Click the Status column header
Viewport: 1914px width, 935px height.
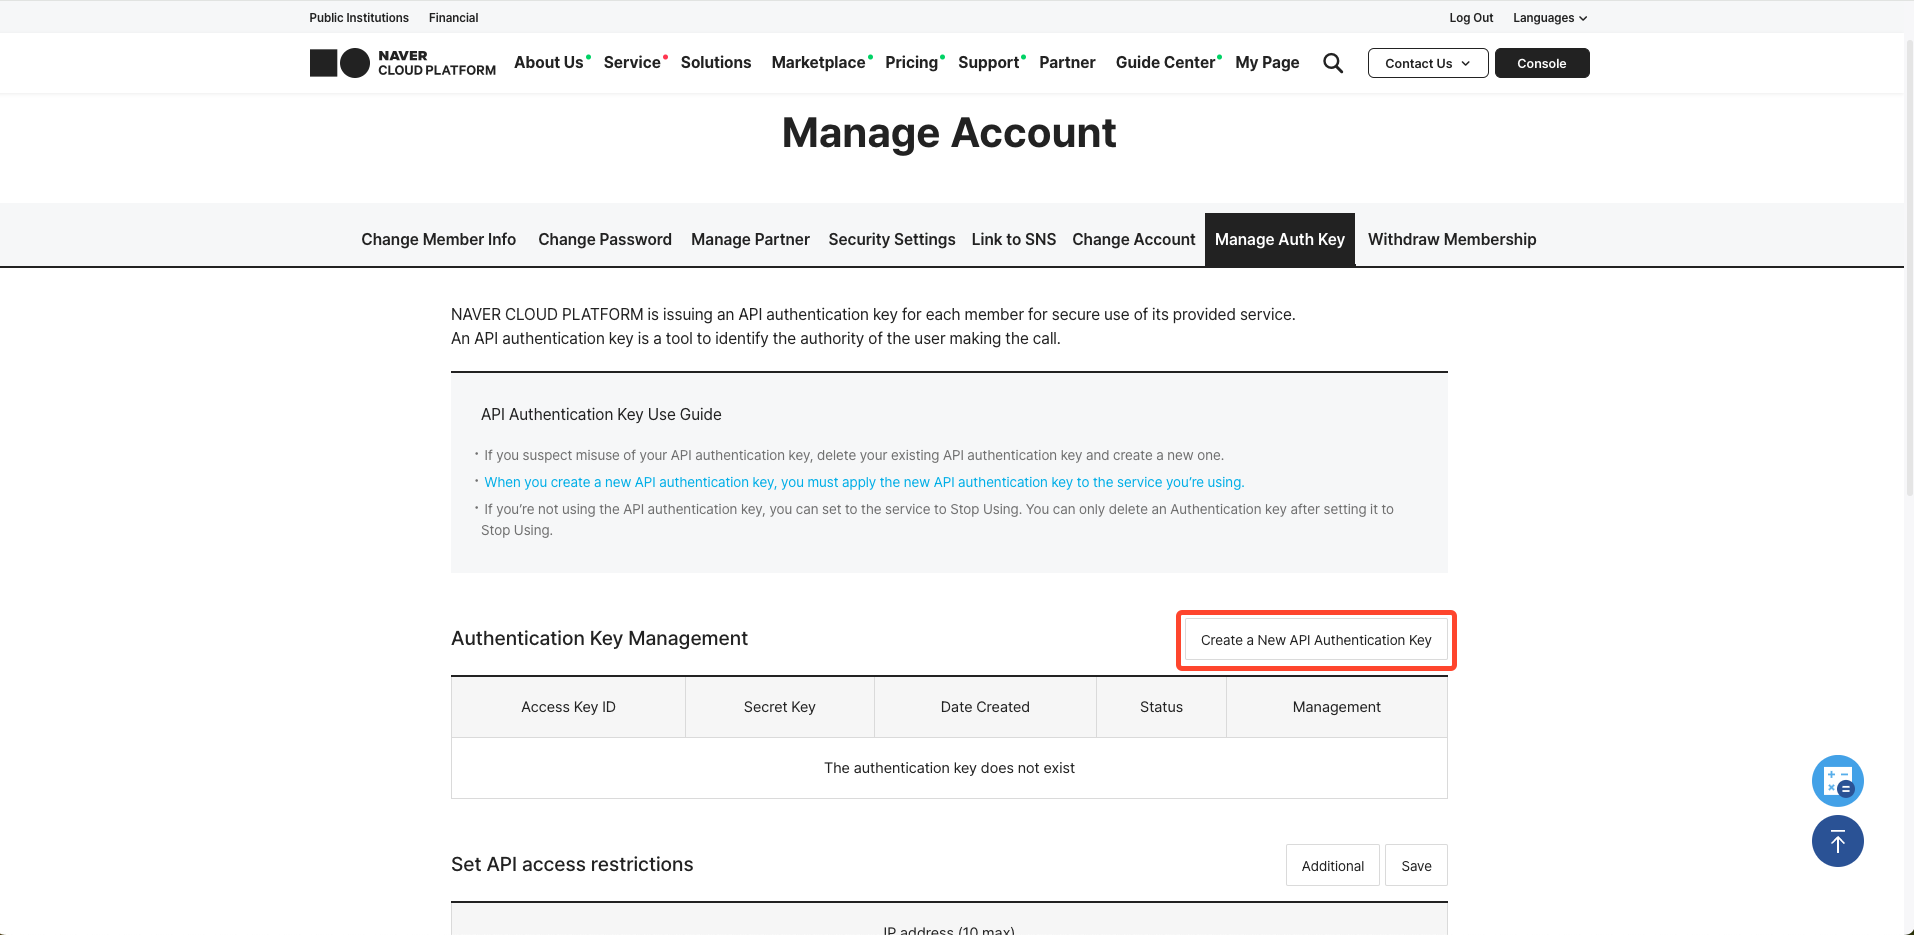(x=1161, y=707)
